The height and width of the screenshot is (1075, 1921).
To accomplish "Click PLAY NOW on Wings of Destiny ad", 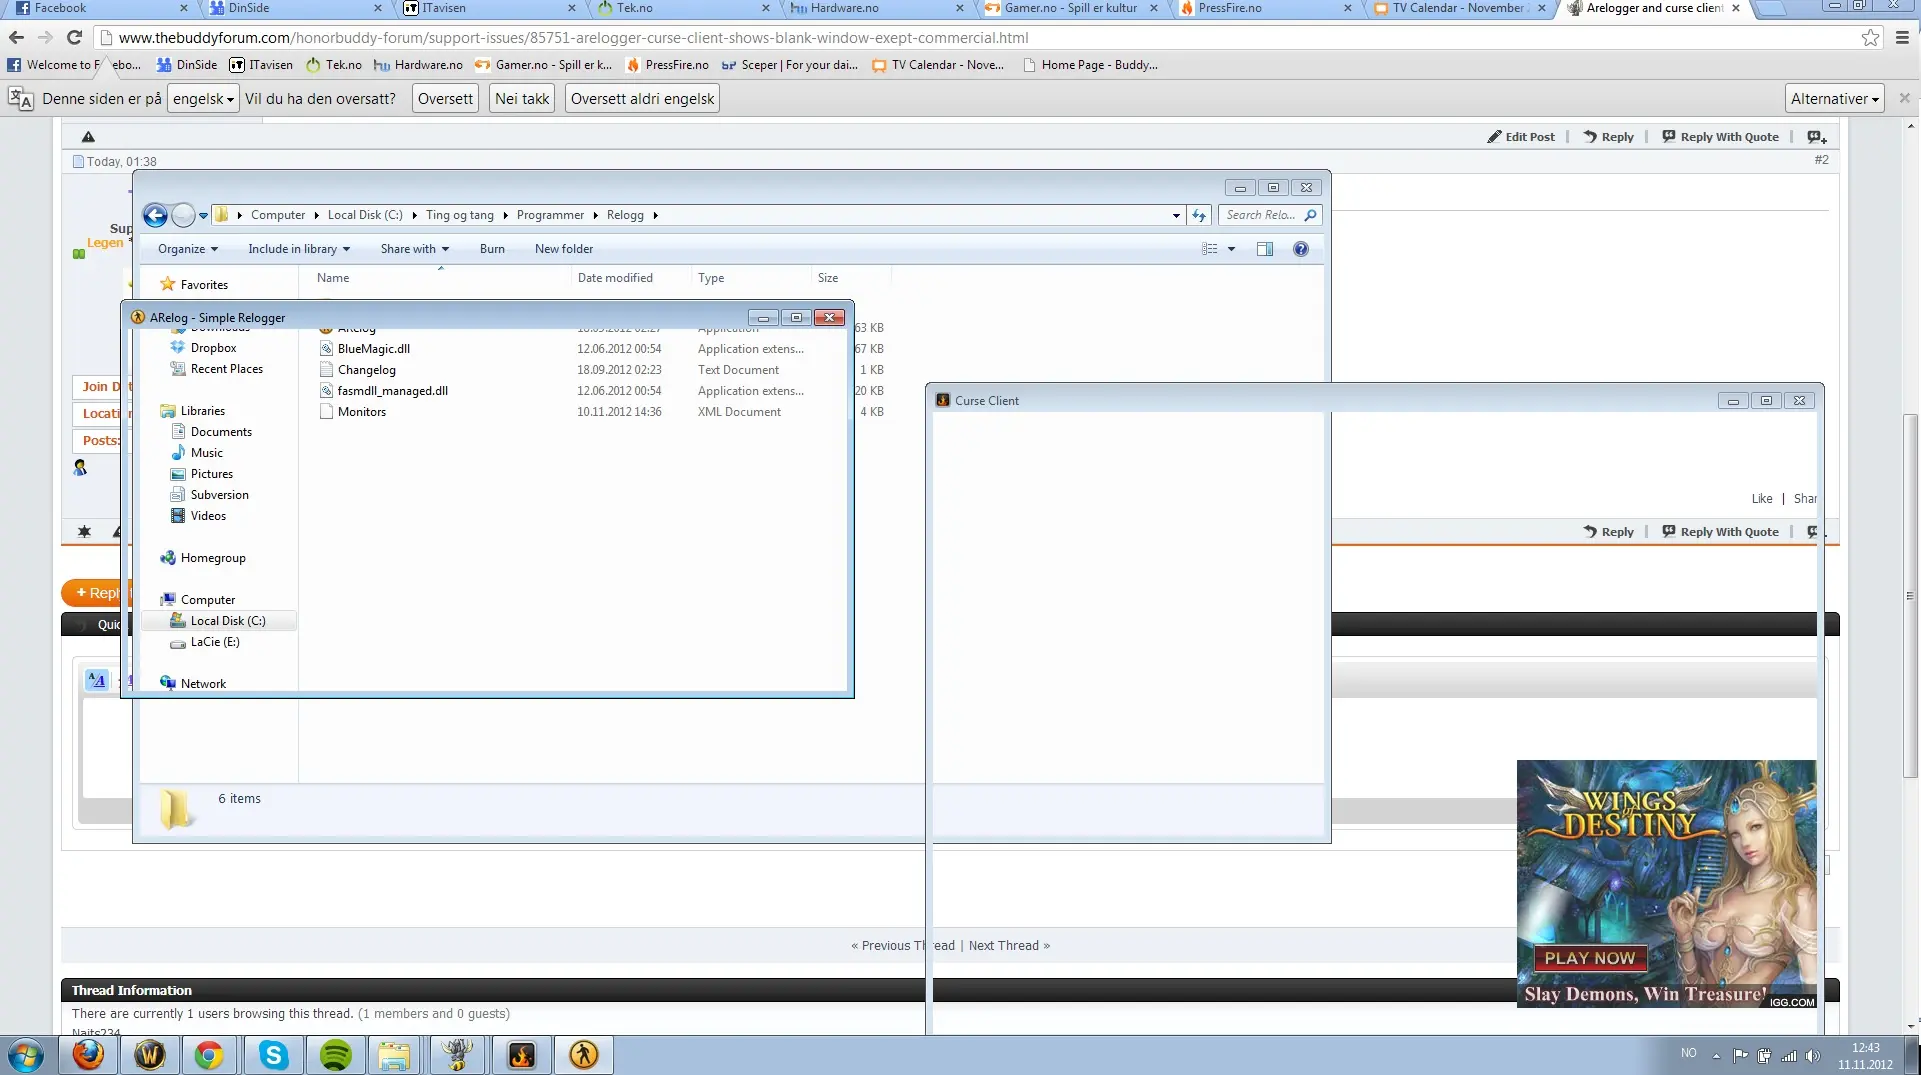I will (1589, 958).
